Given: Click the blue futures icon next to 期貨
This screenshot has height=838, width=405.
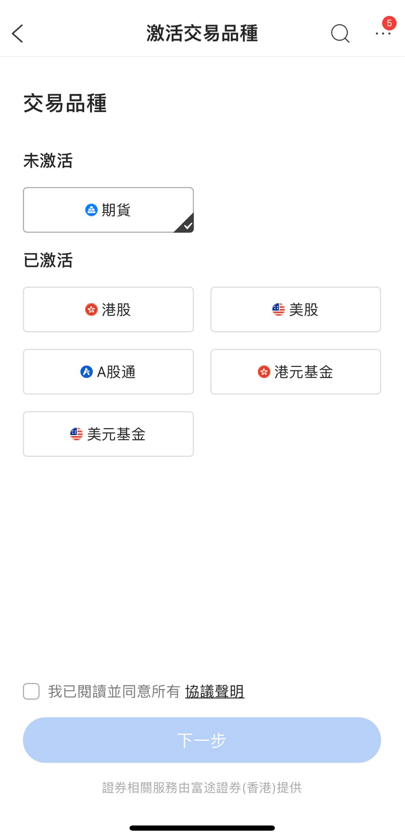Looking at the screenshot, I should pyautogui.click(x=91, y=210).
